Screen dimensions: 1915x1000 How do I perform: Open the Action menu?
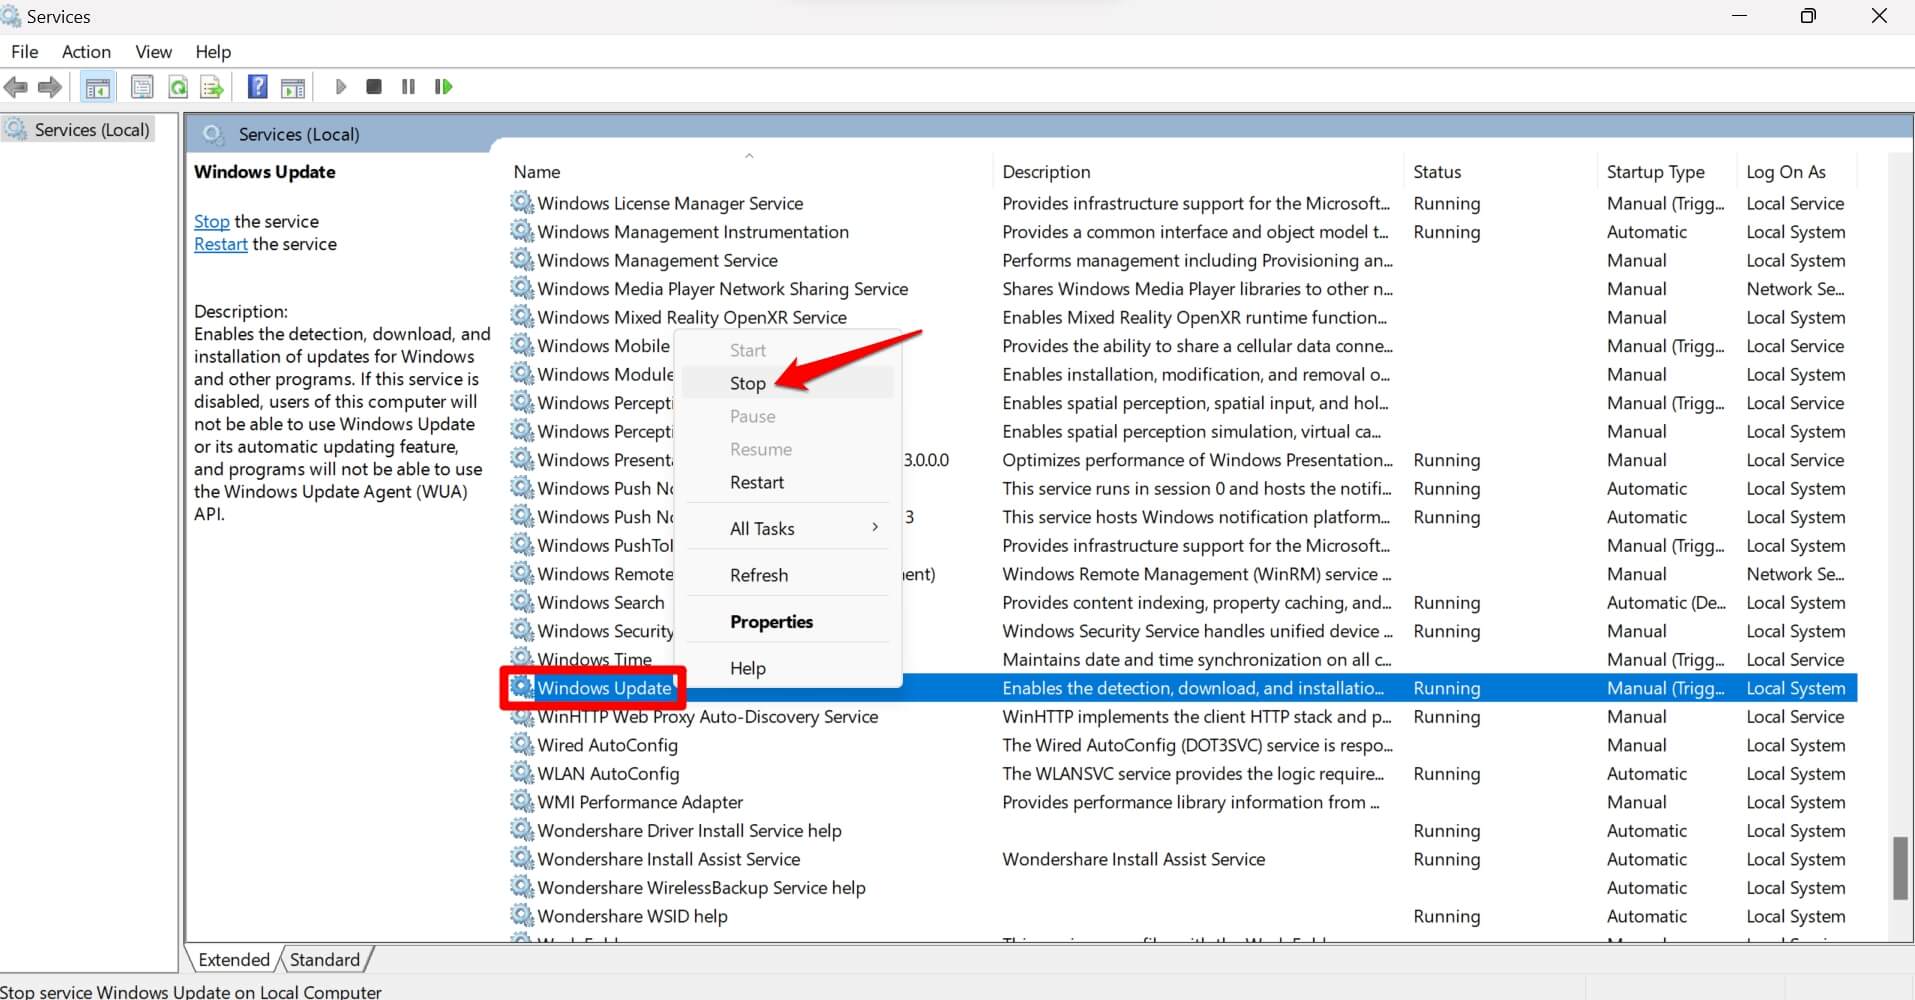[86, 52]
